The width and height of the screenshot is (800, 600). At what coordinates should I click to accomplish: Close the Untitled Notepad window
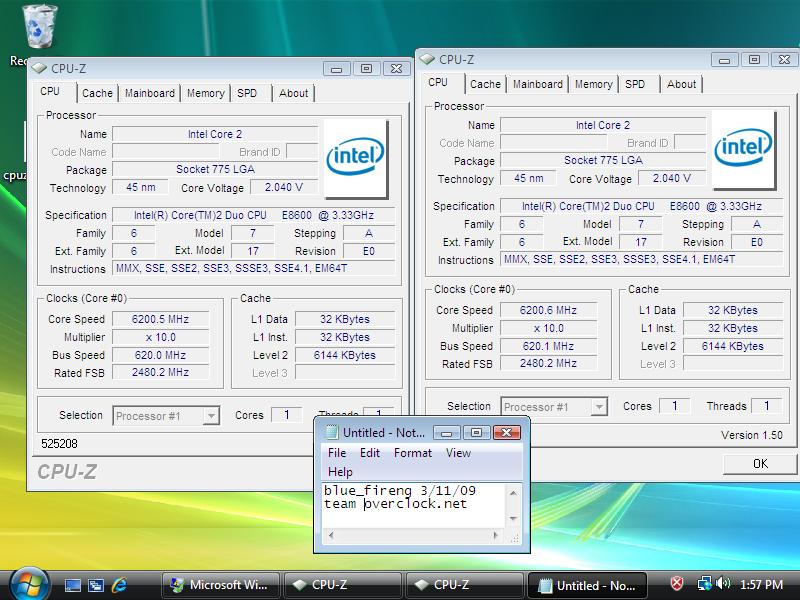507,433
